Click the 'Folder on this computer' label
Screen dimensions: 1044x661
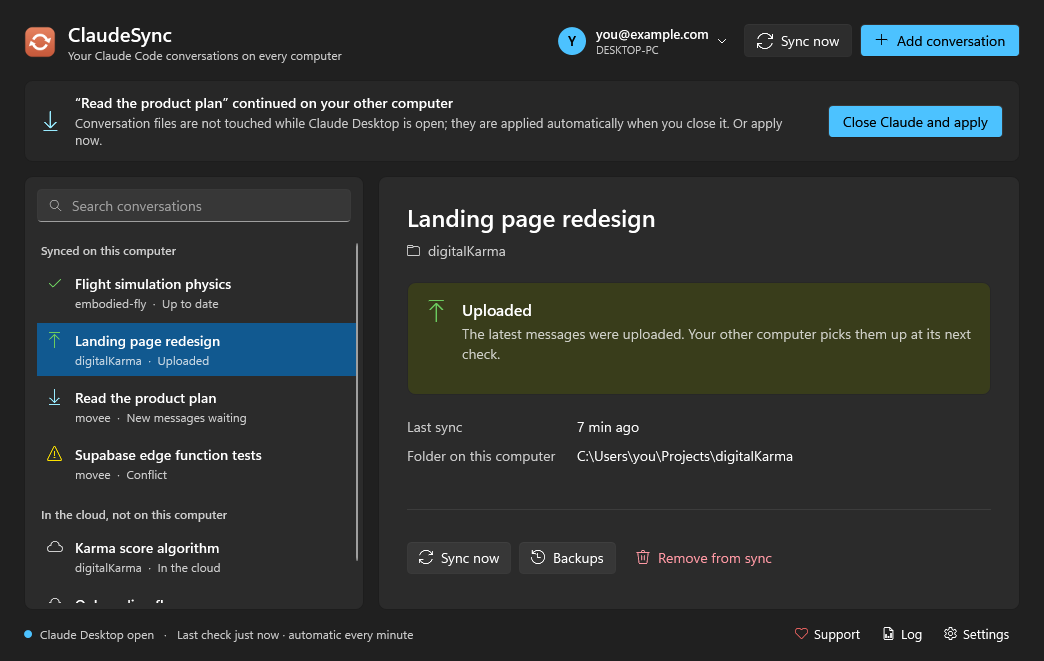[481, 456]
